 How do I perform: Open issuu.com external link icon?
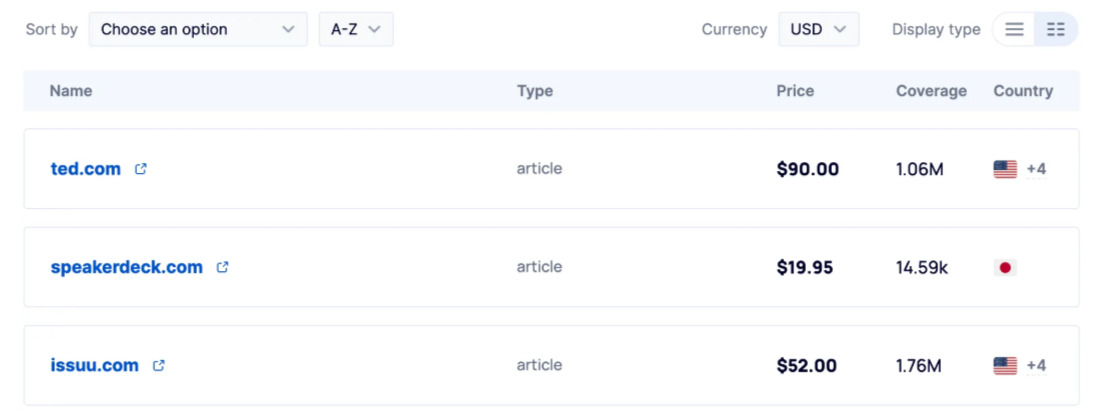pyautogui.click(x=159, y=365)
